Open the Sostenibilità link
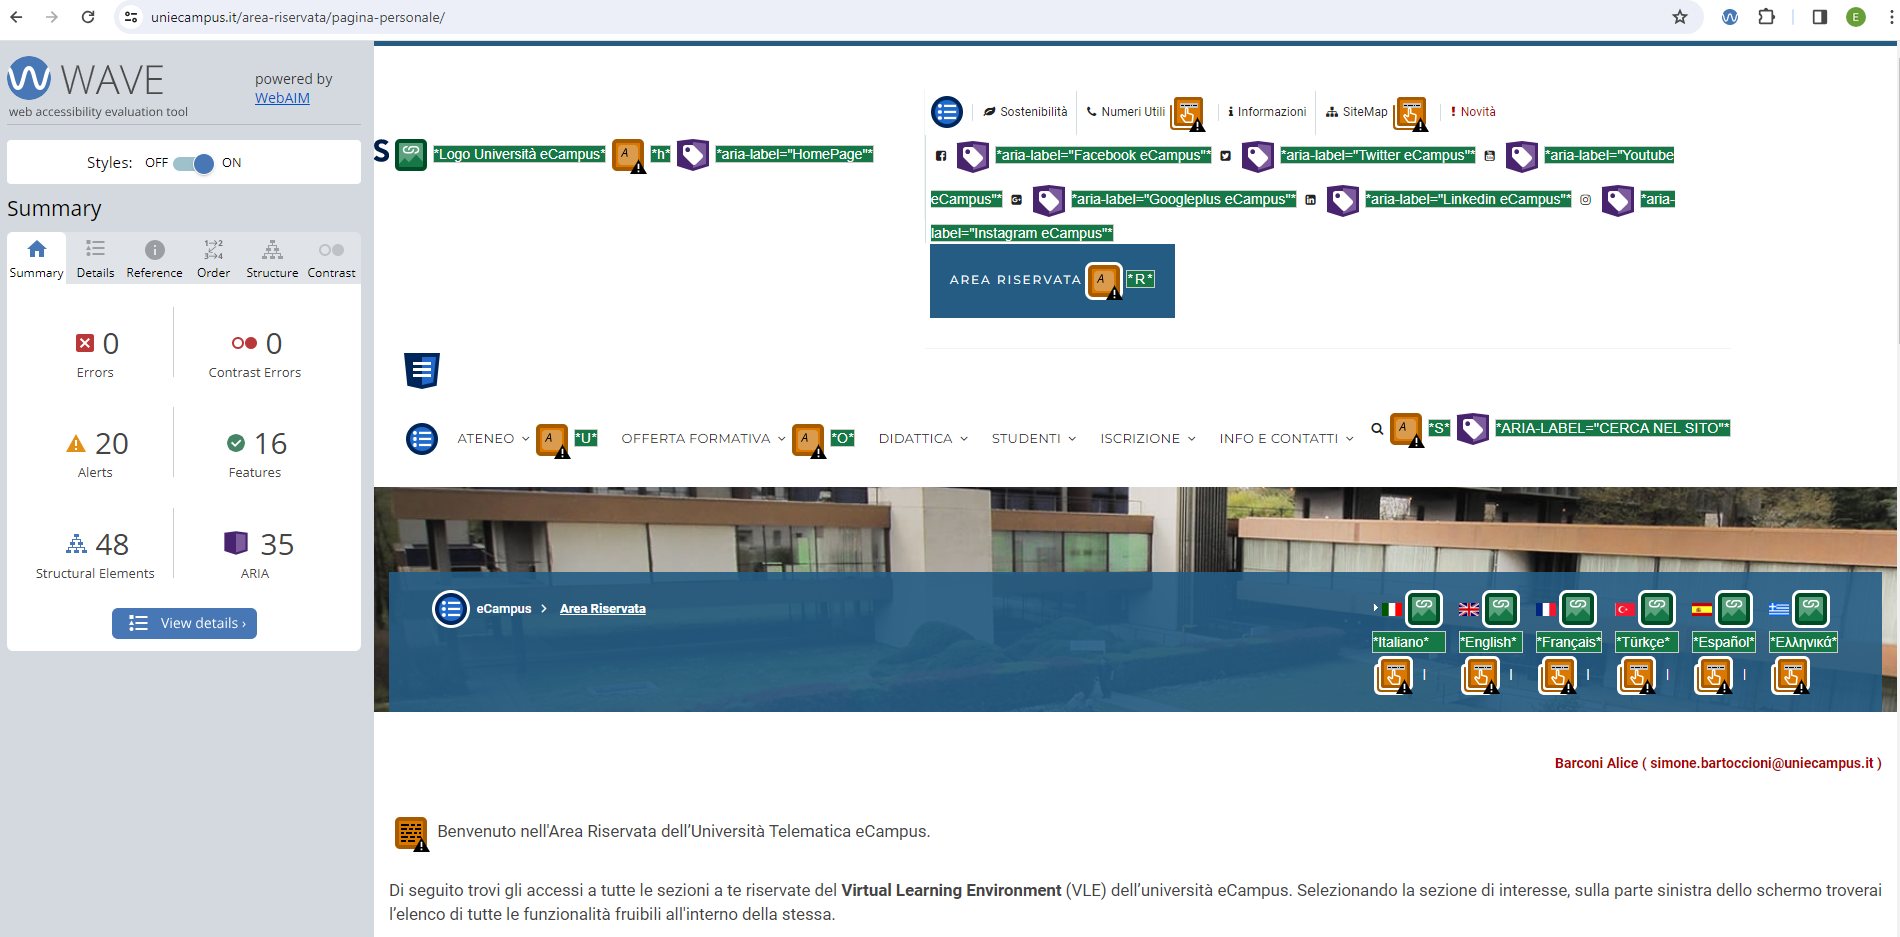This screenshot has height=937, width=1900. point(1025,112)
